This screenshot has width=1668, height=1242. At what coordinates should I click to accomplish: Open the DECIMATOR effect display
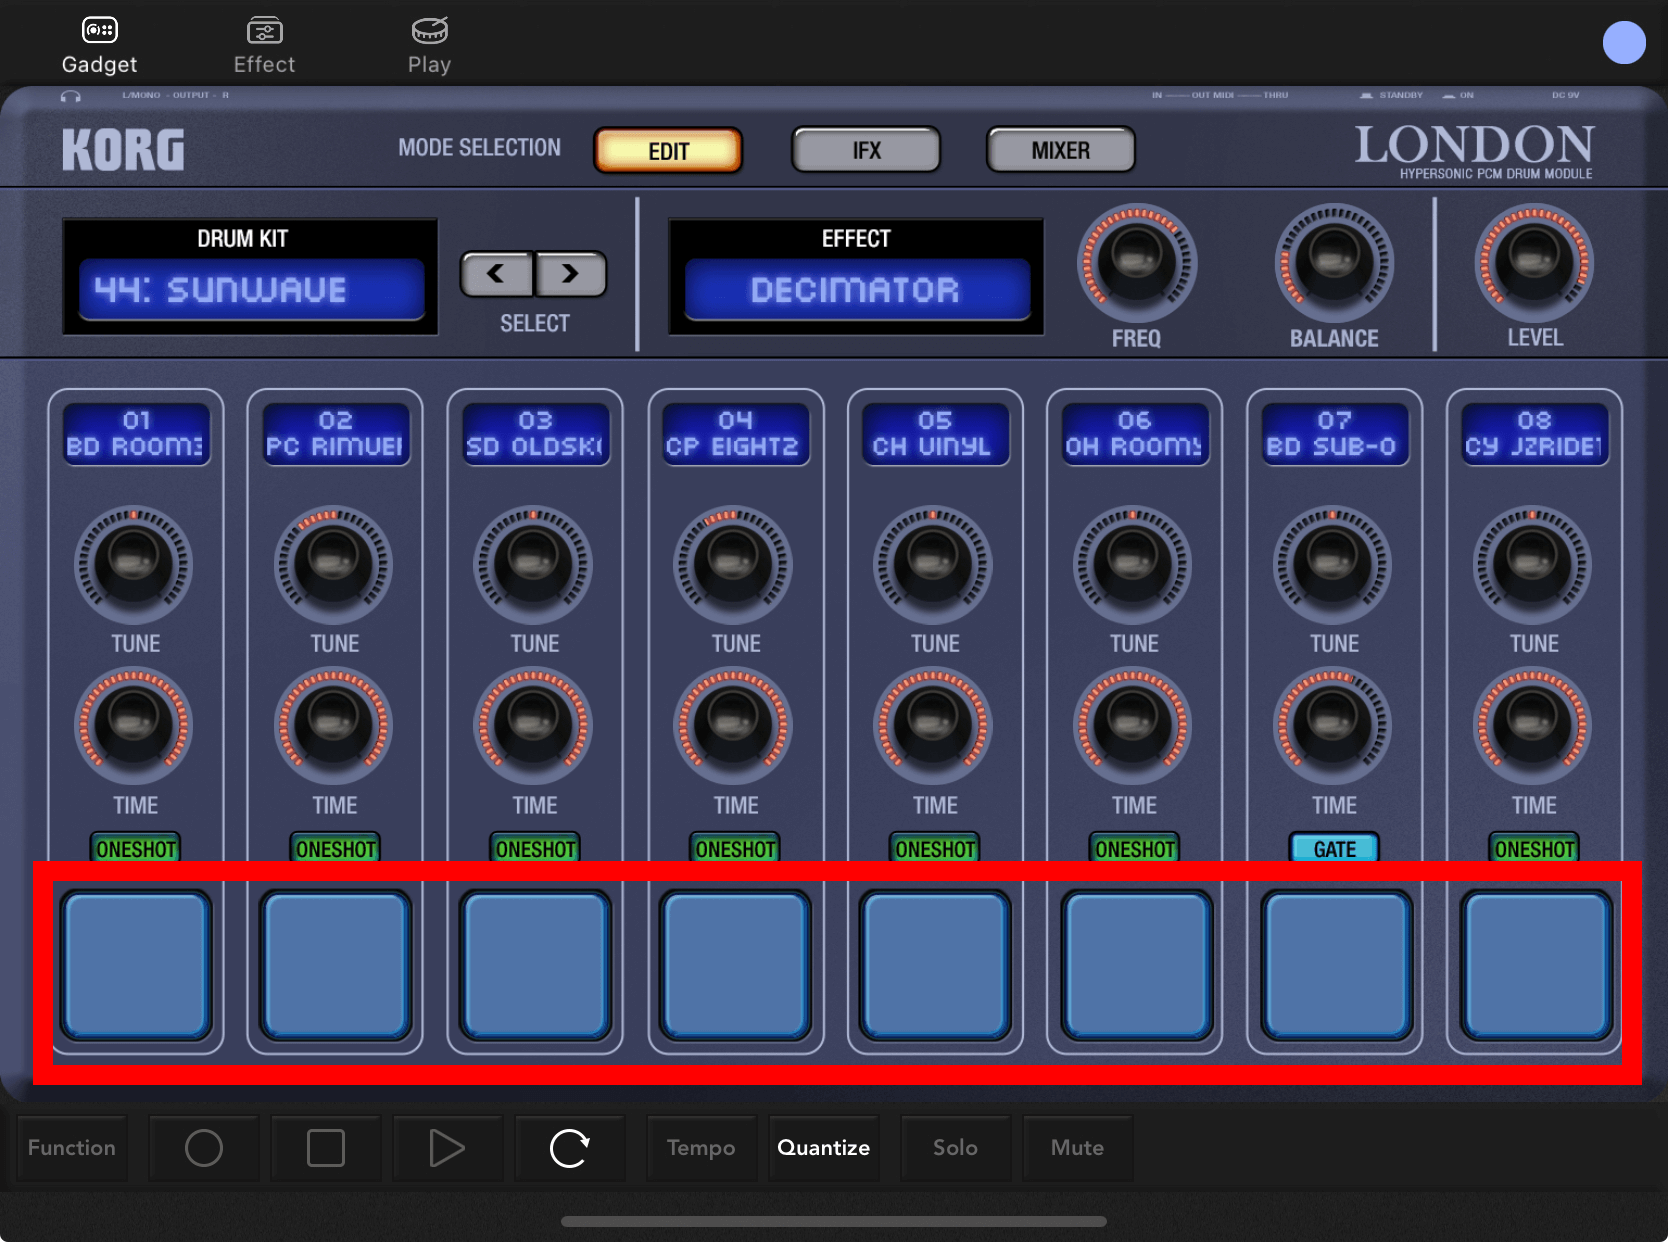pos(857,290)
